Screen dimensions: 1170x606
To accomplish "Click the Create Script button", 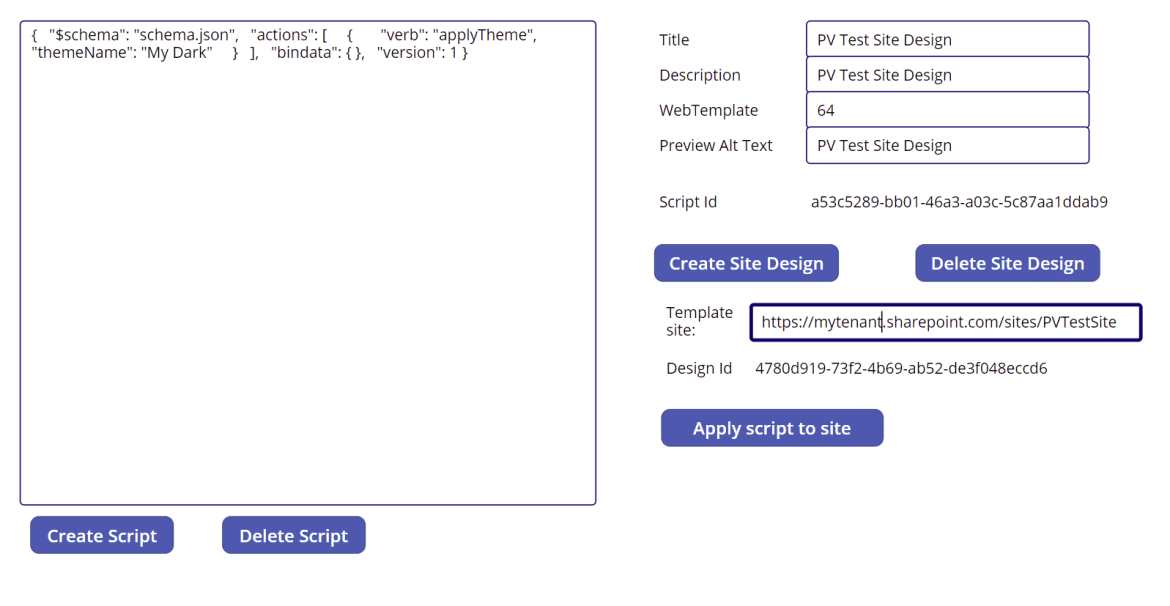I will point(101,535).
